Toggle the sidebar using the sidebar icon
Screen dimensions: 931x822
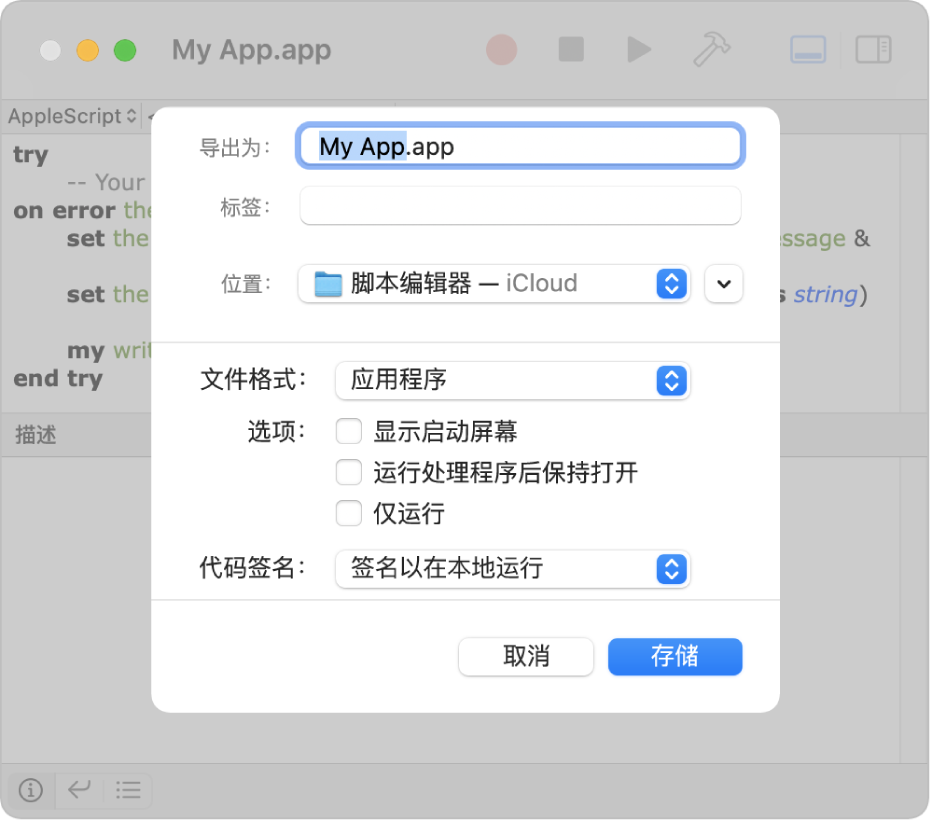(873, 49)
